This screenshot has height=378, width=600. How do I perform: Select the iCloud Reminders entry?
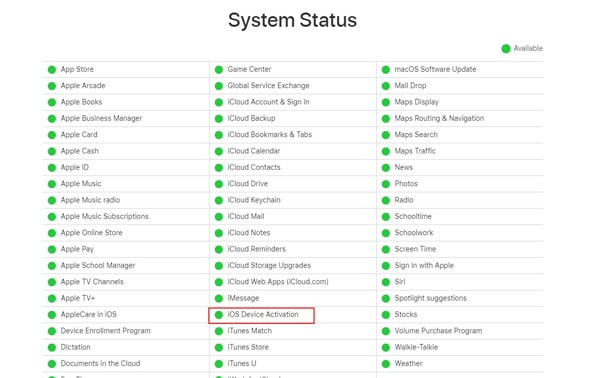[256, 249]
